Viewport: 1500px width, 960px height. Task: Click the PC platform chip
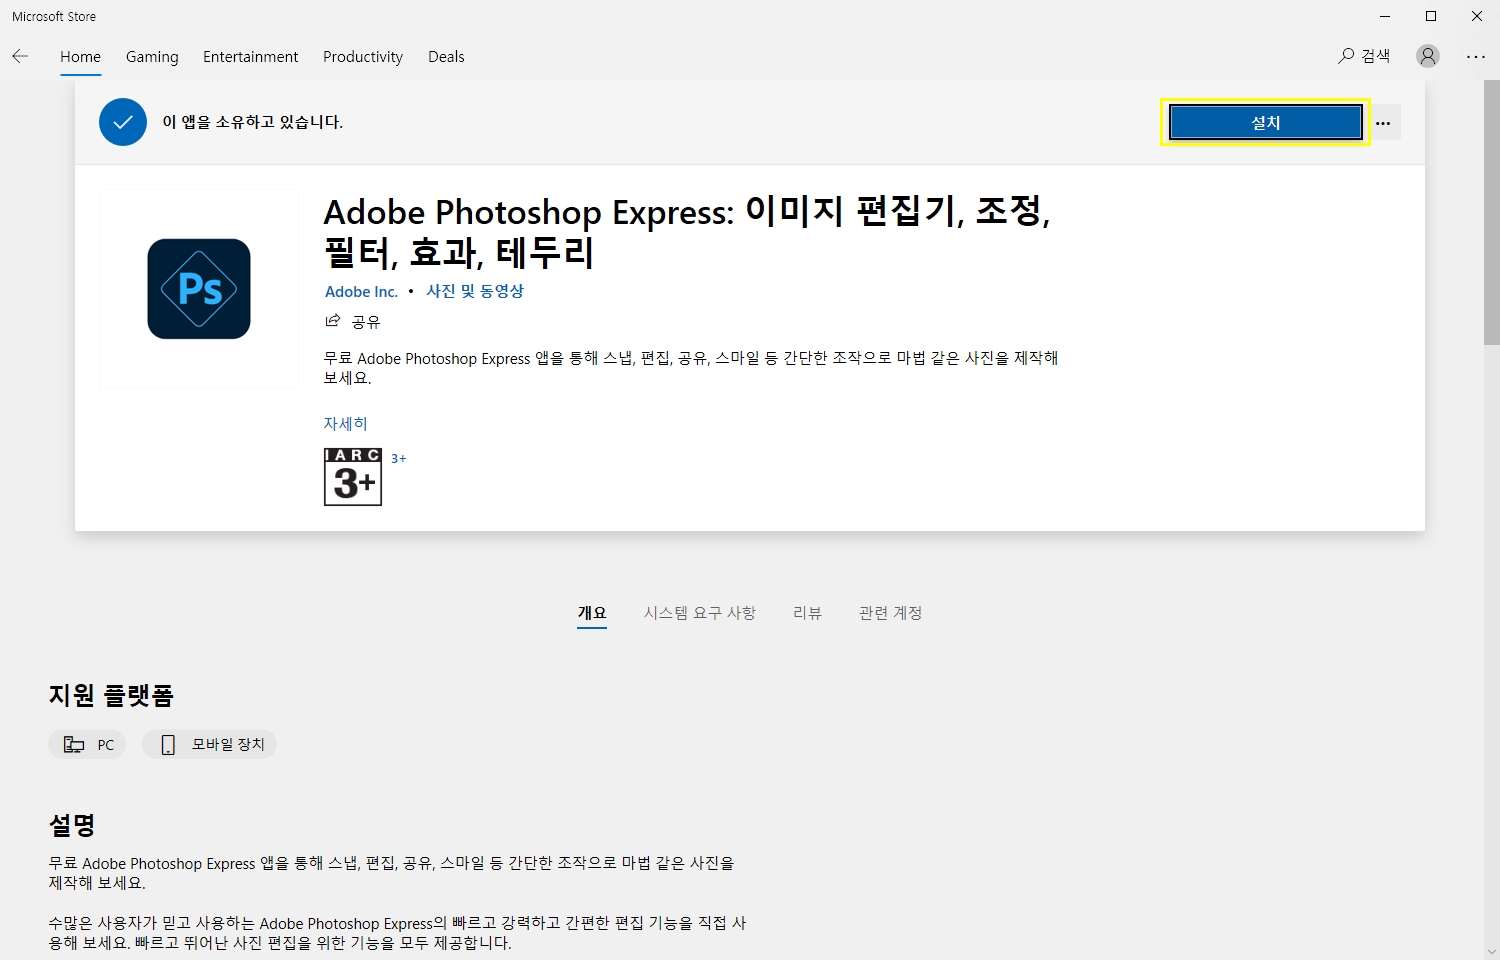coord(88,744)
